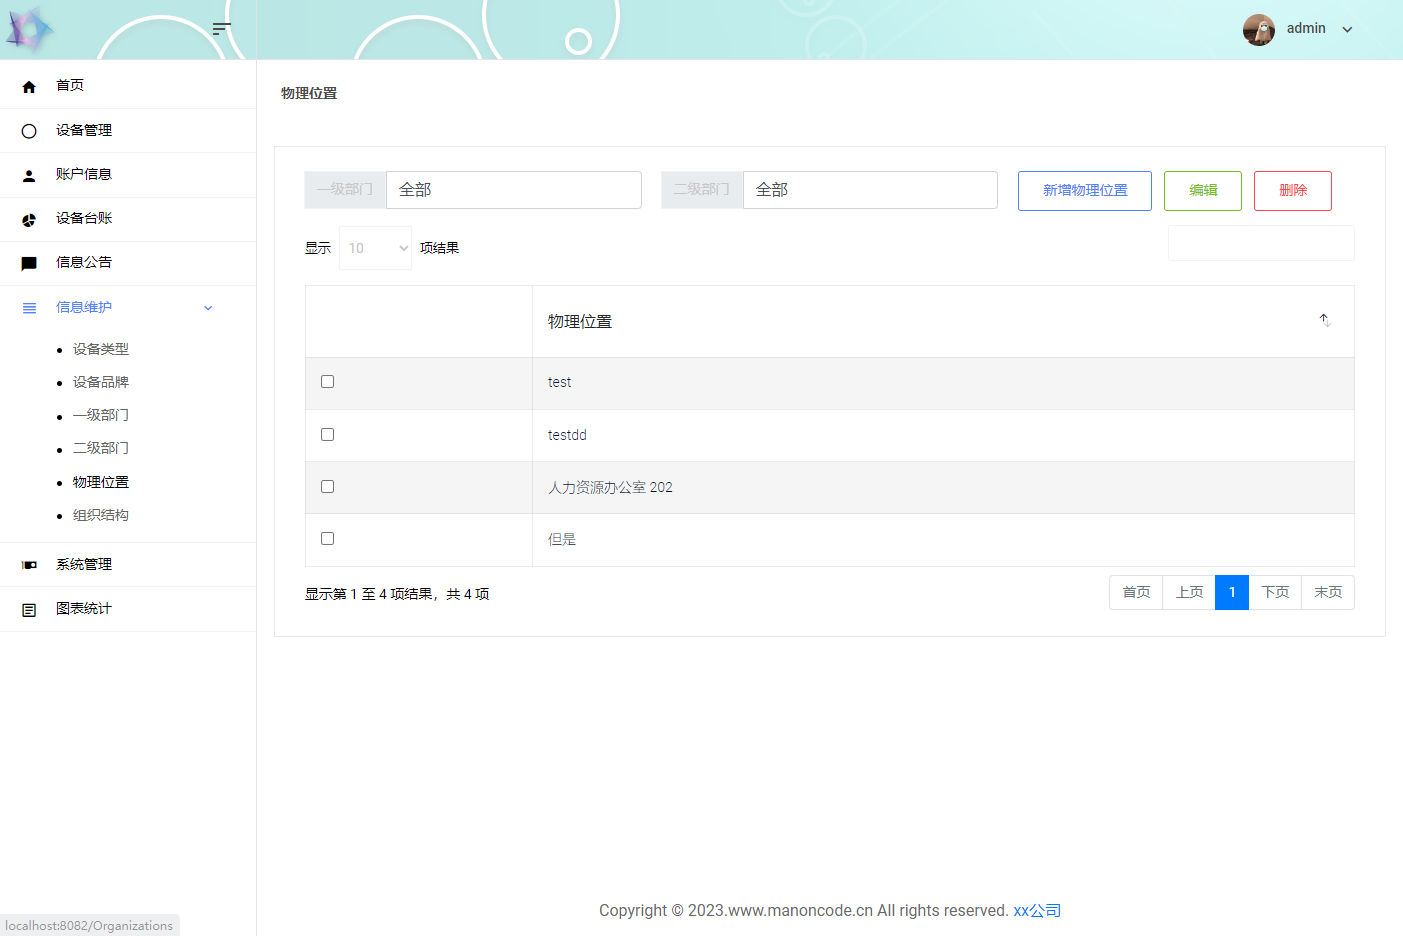The image size is (1403, 936).
Task: Open the 一级部门 dropdown showing 全部
Action: click(x=514, y=190)
